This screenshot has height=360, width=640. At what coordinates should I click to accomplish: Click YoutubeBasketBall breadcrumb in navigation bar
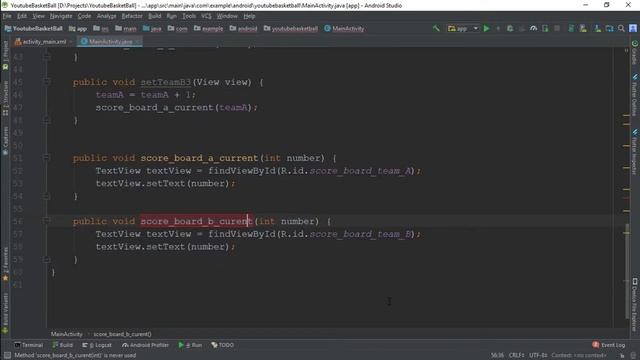click(33, 29)
